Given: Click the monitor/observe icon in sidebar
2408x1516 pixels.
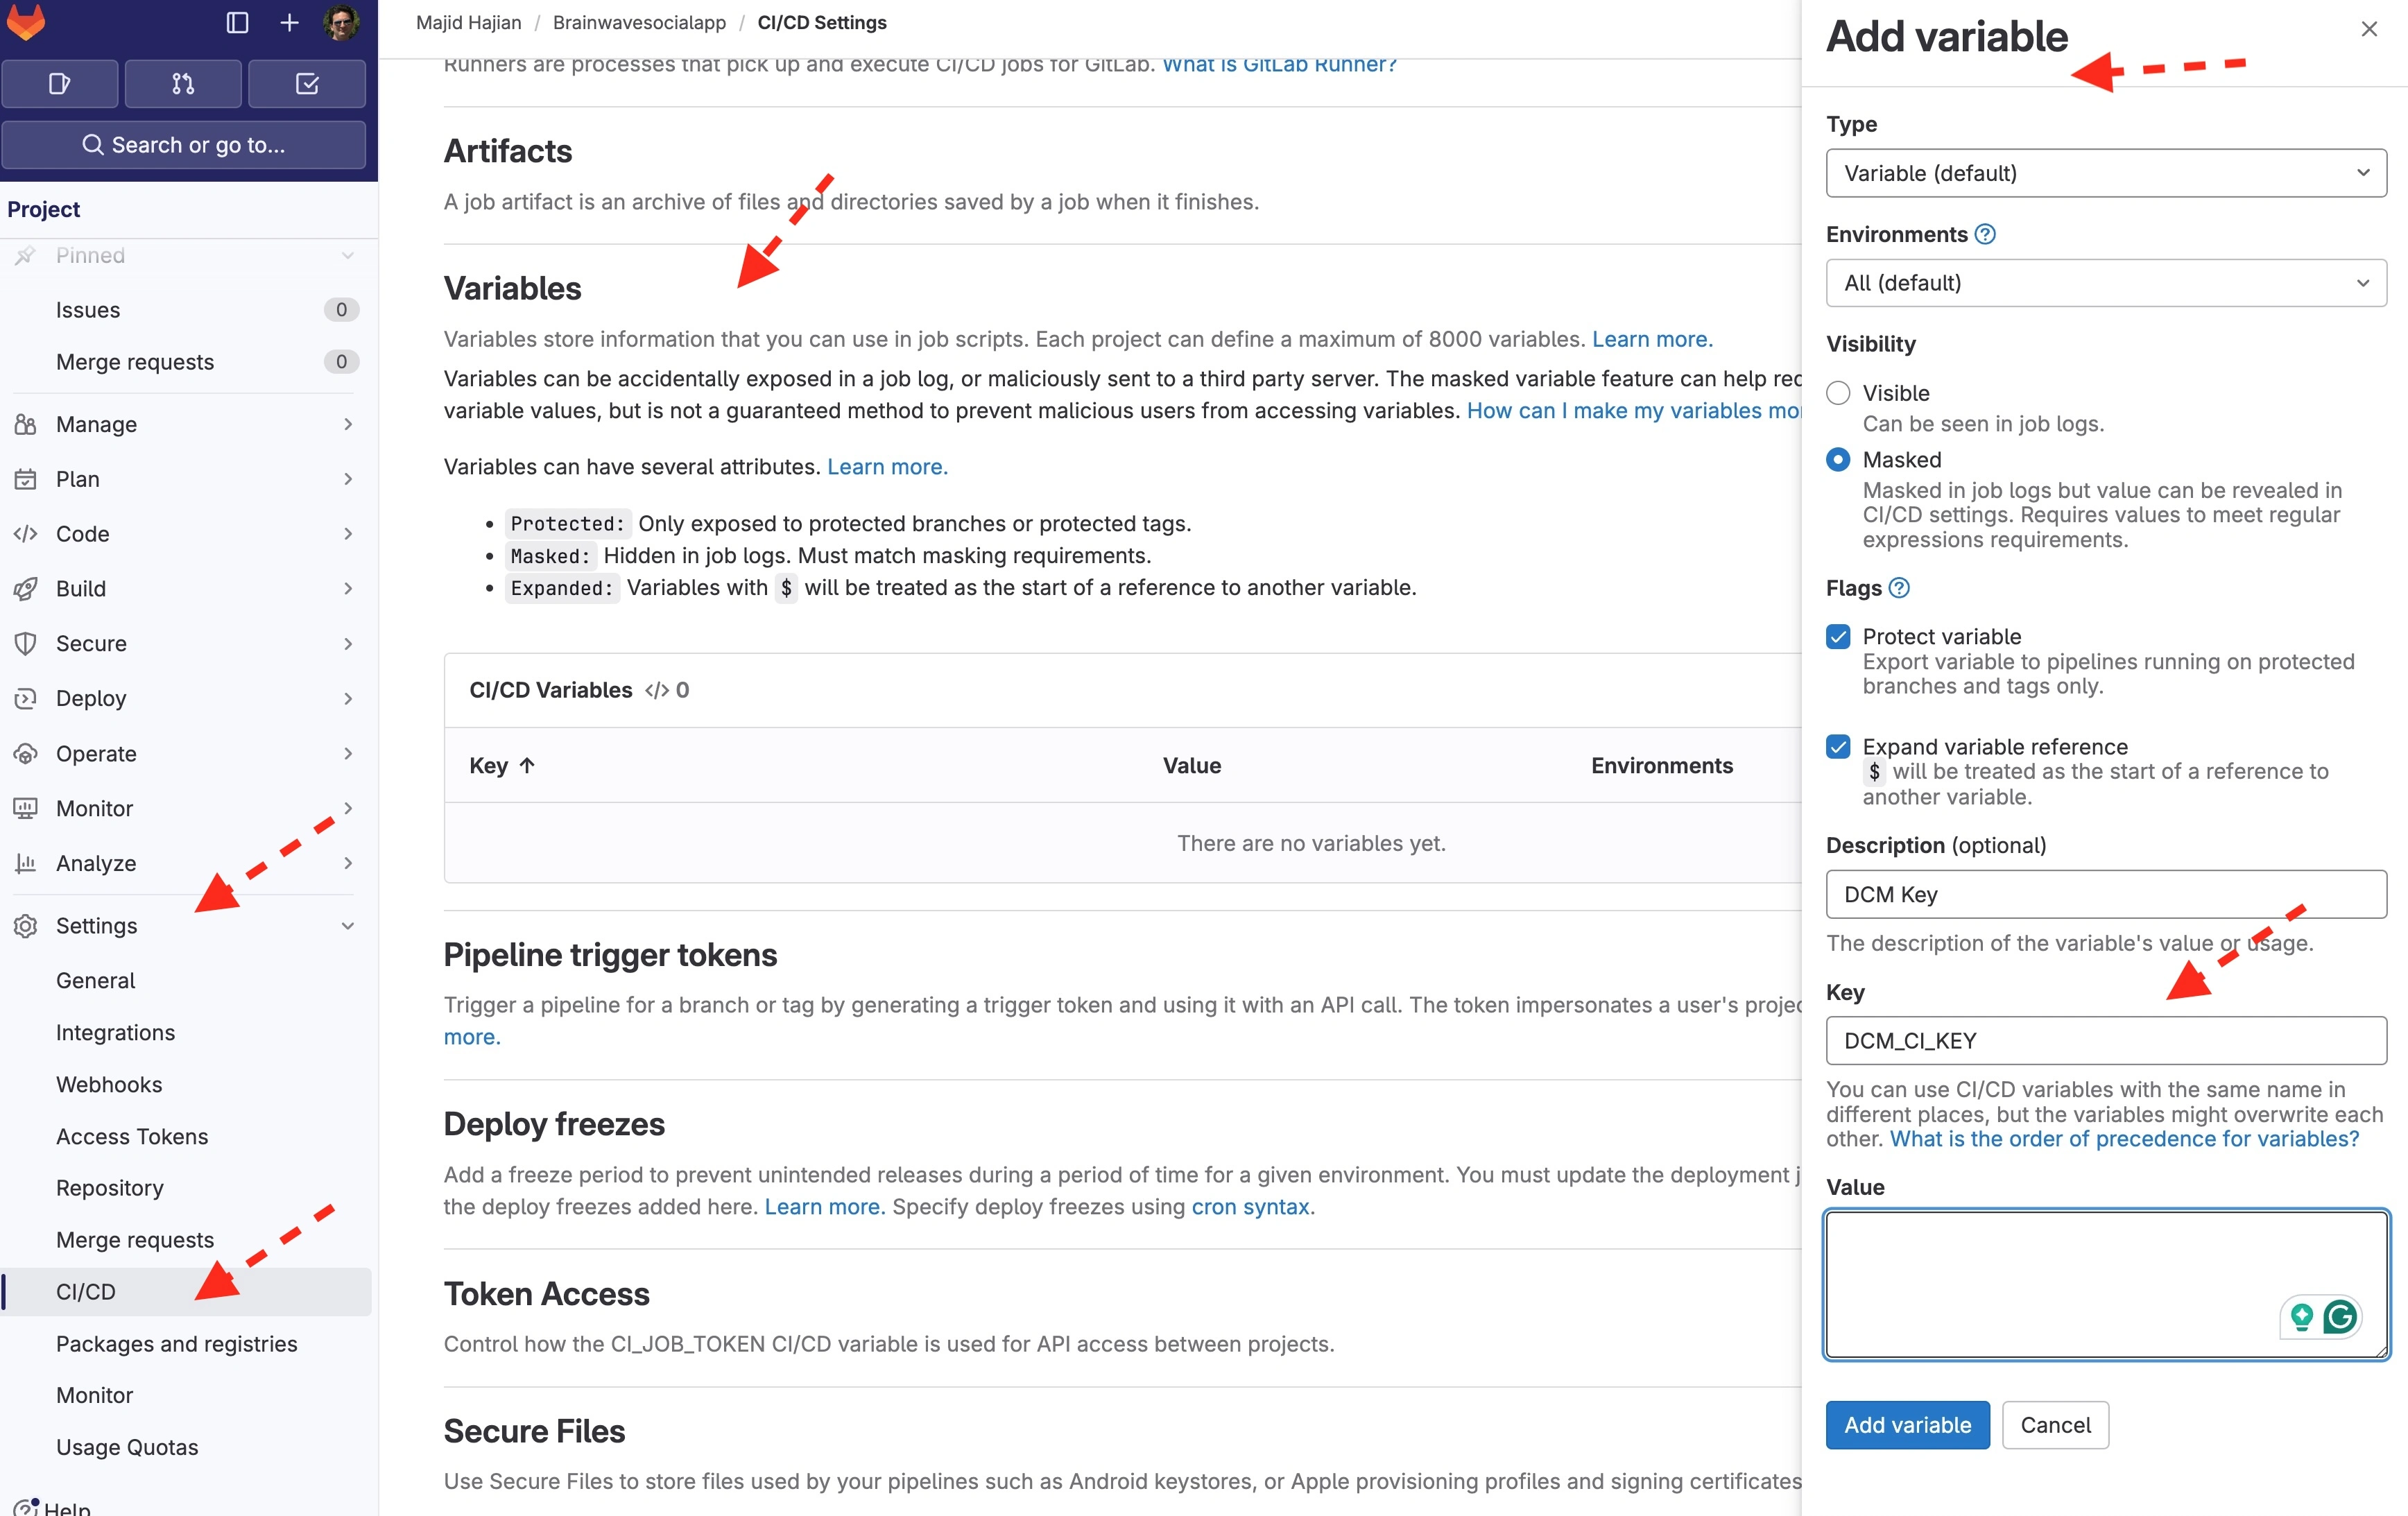Looking at the screenshot, I should pyautogui.click(x=26, y=807).
